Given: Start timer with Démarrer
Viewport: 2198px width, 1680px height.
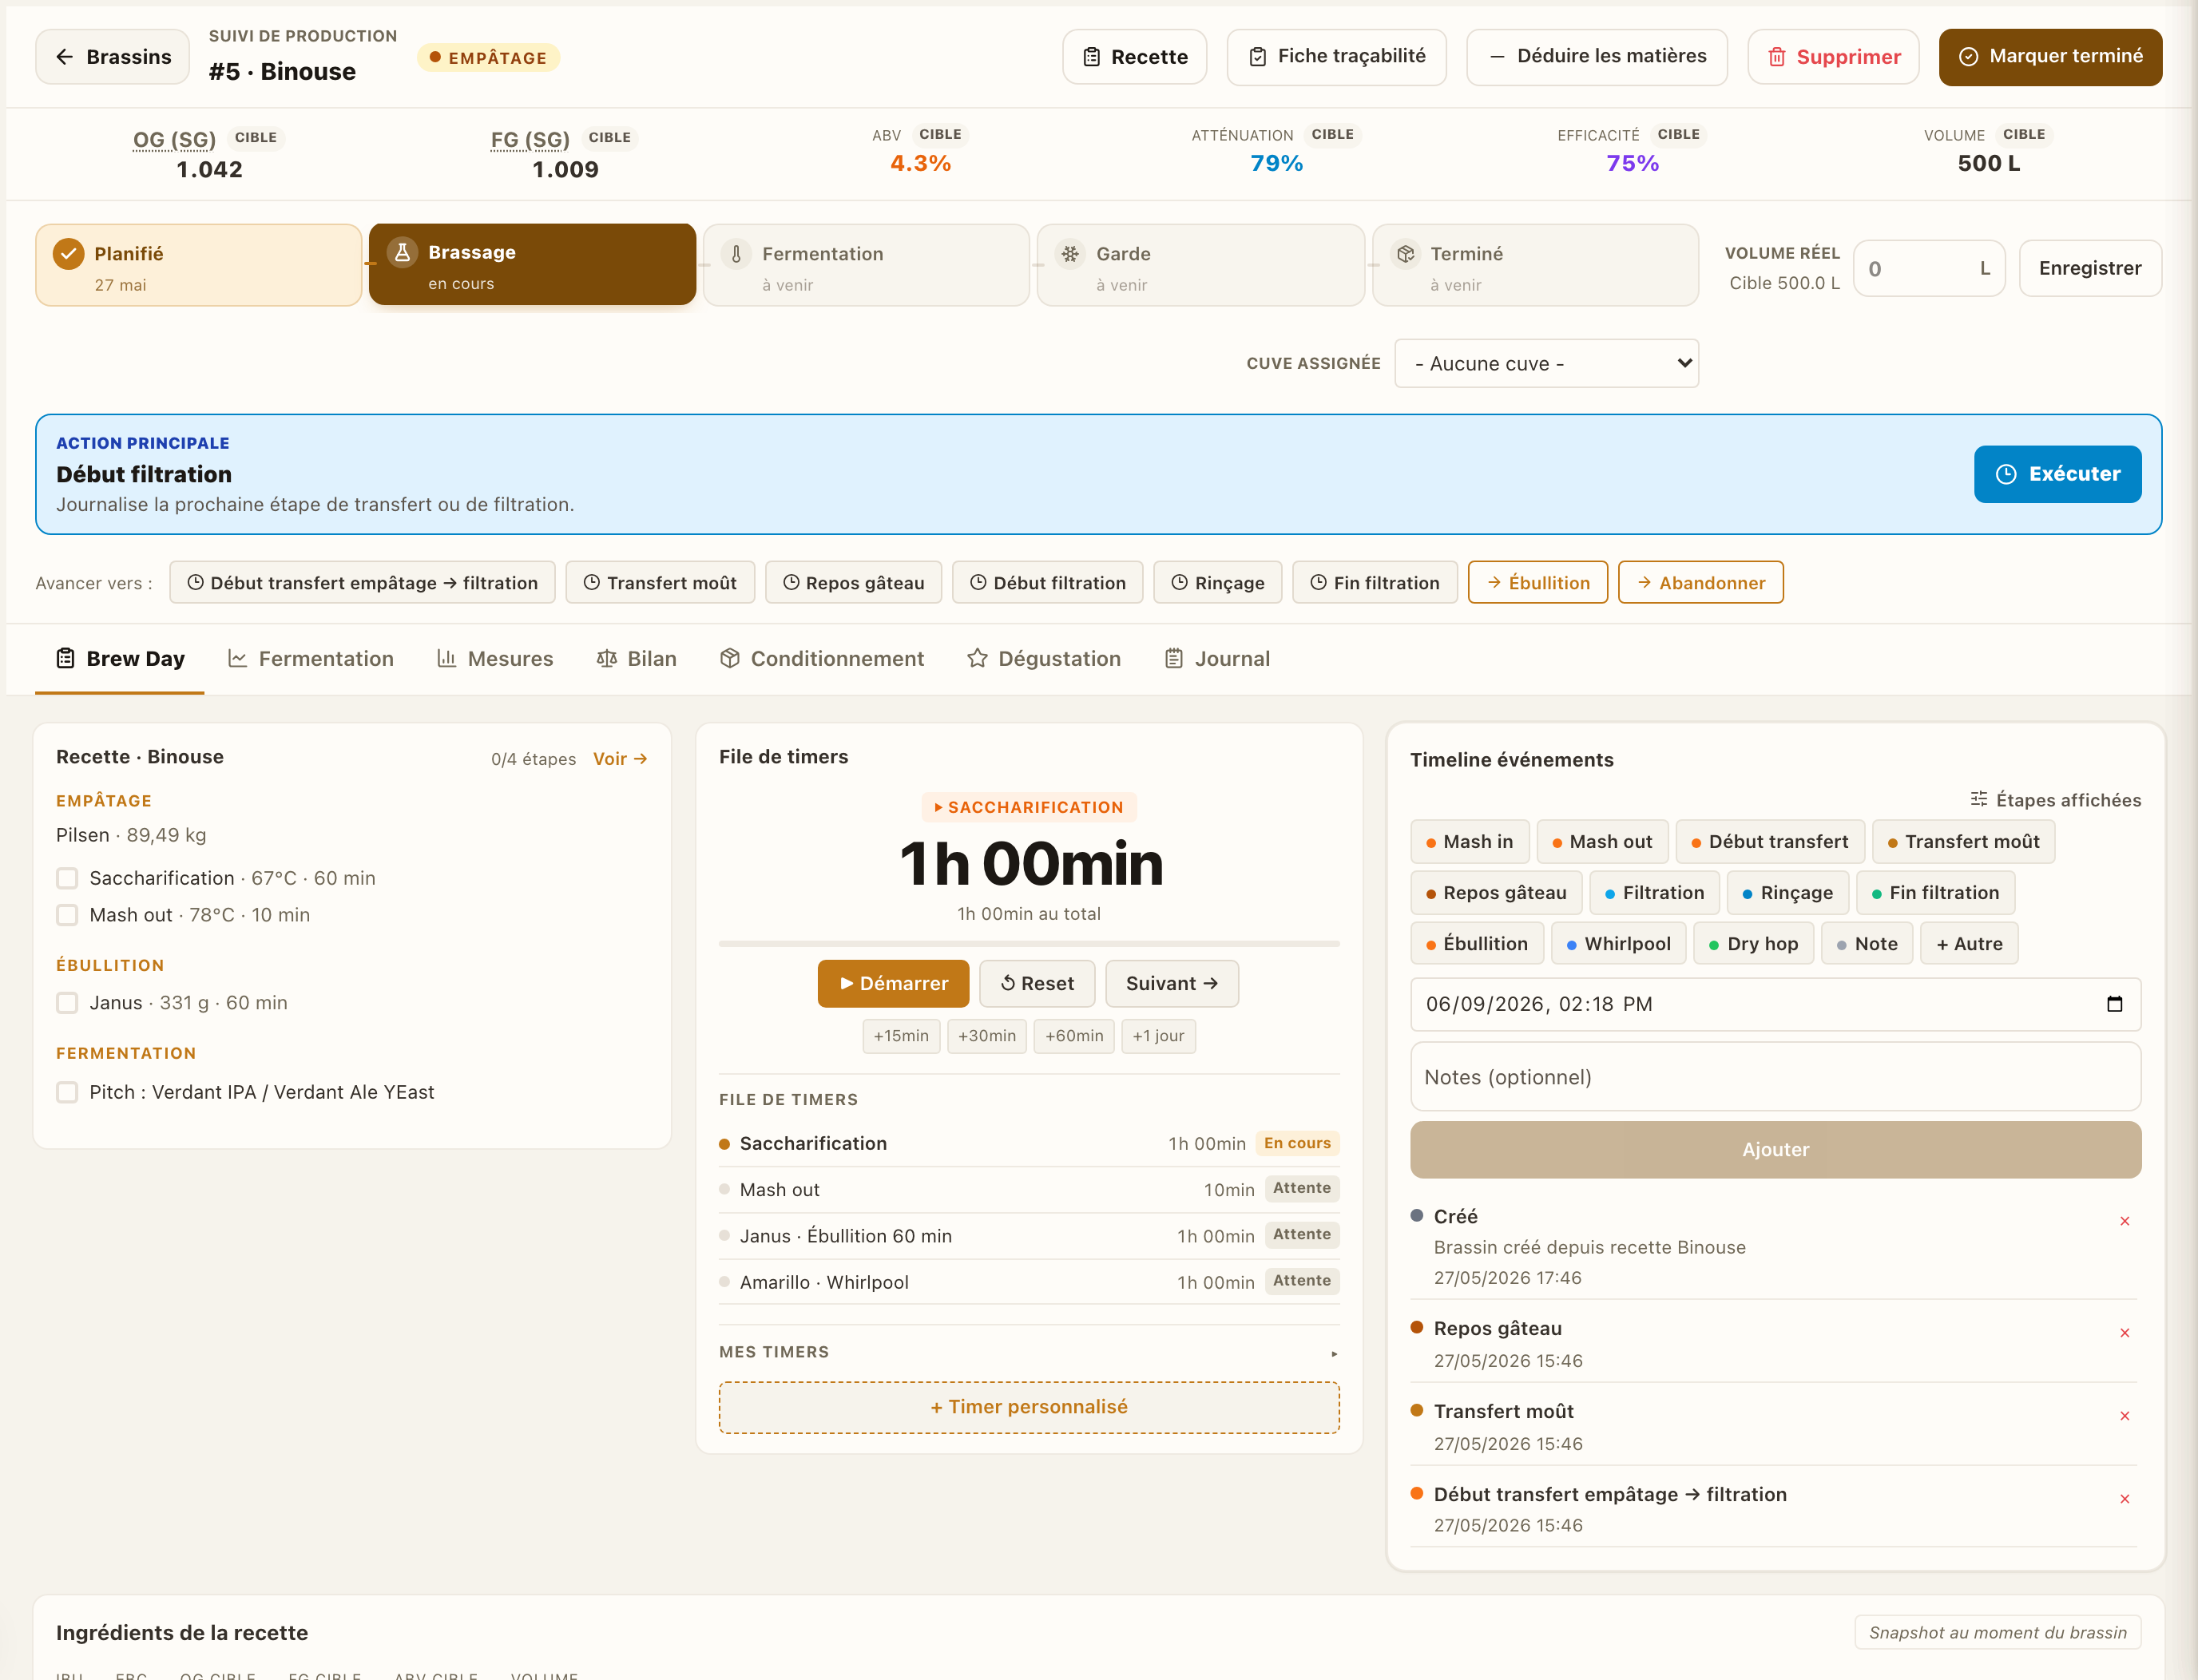Looking at the screenshot, I should 893,983.
